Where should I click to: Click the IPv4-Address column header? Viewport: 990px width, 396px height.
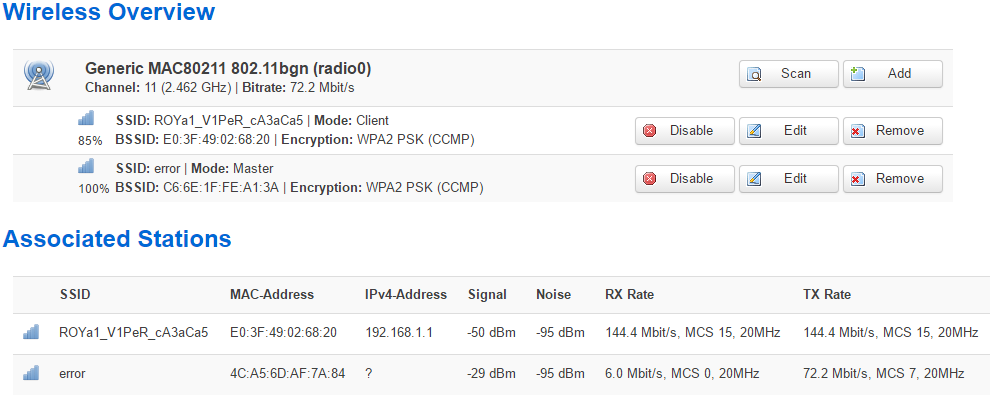[x=405, y=294]
